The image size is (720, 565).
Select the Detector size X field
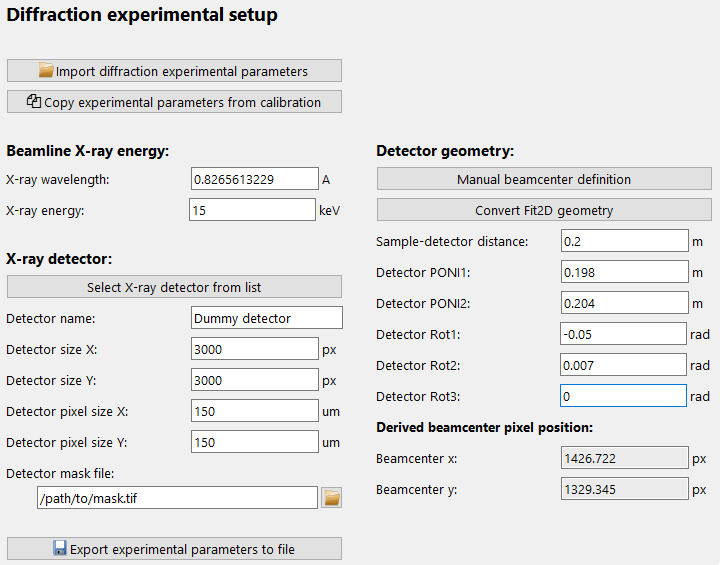[254, 349]
